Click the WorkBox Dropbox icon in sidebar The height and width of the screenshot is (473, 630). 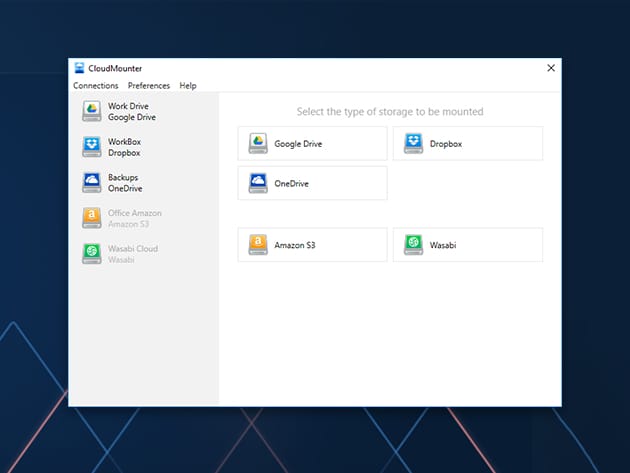91,147
